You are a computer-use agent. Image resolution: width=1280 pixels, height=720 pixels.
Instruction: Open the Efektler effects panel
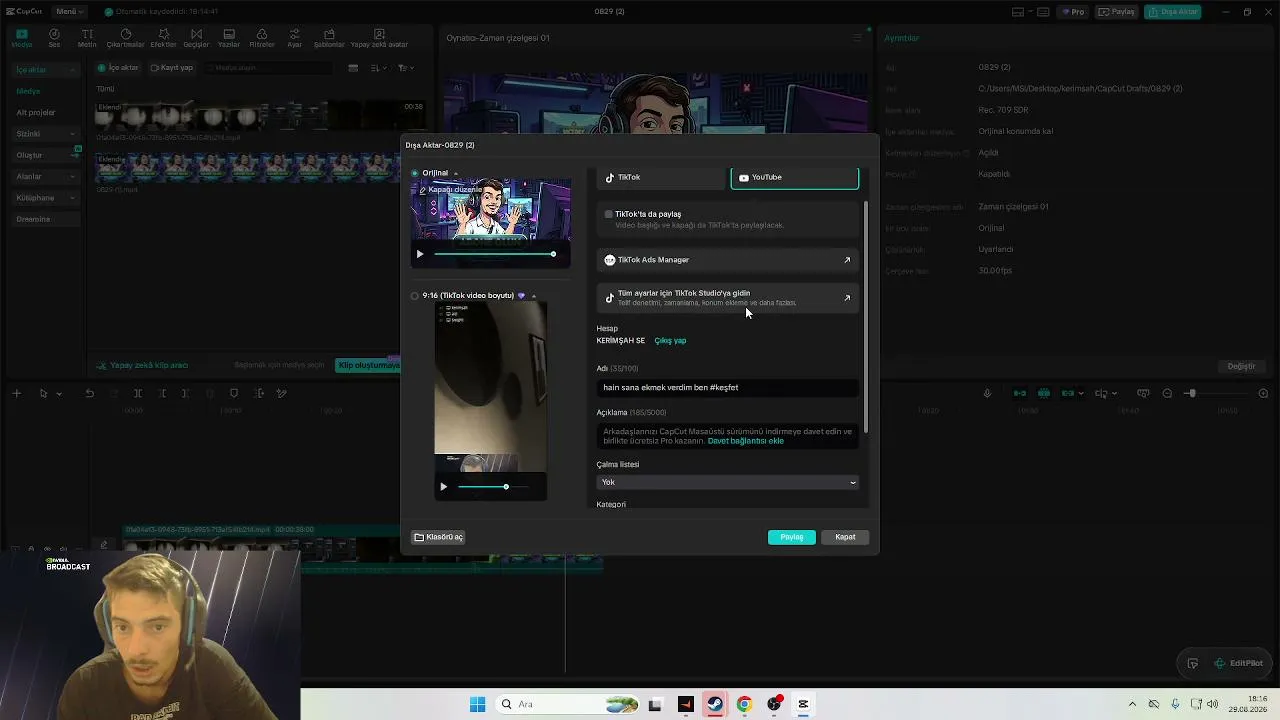(x=163, y=38)
